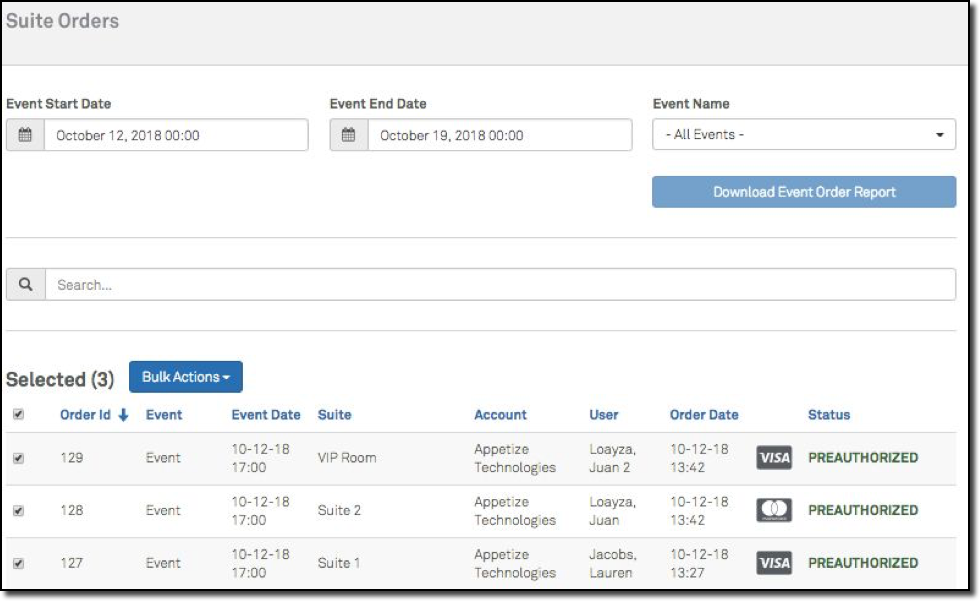Screen dimensions: 980x601
Task: Sort orders by Suite column header
Action: (x=335, y=415)
